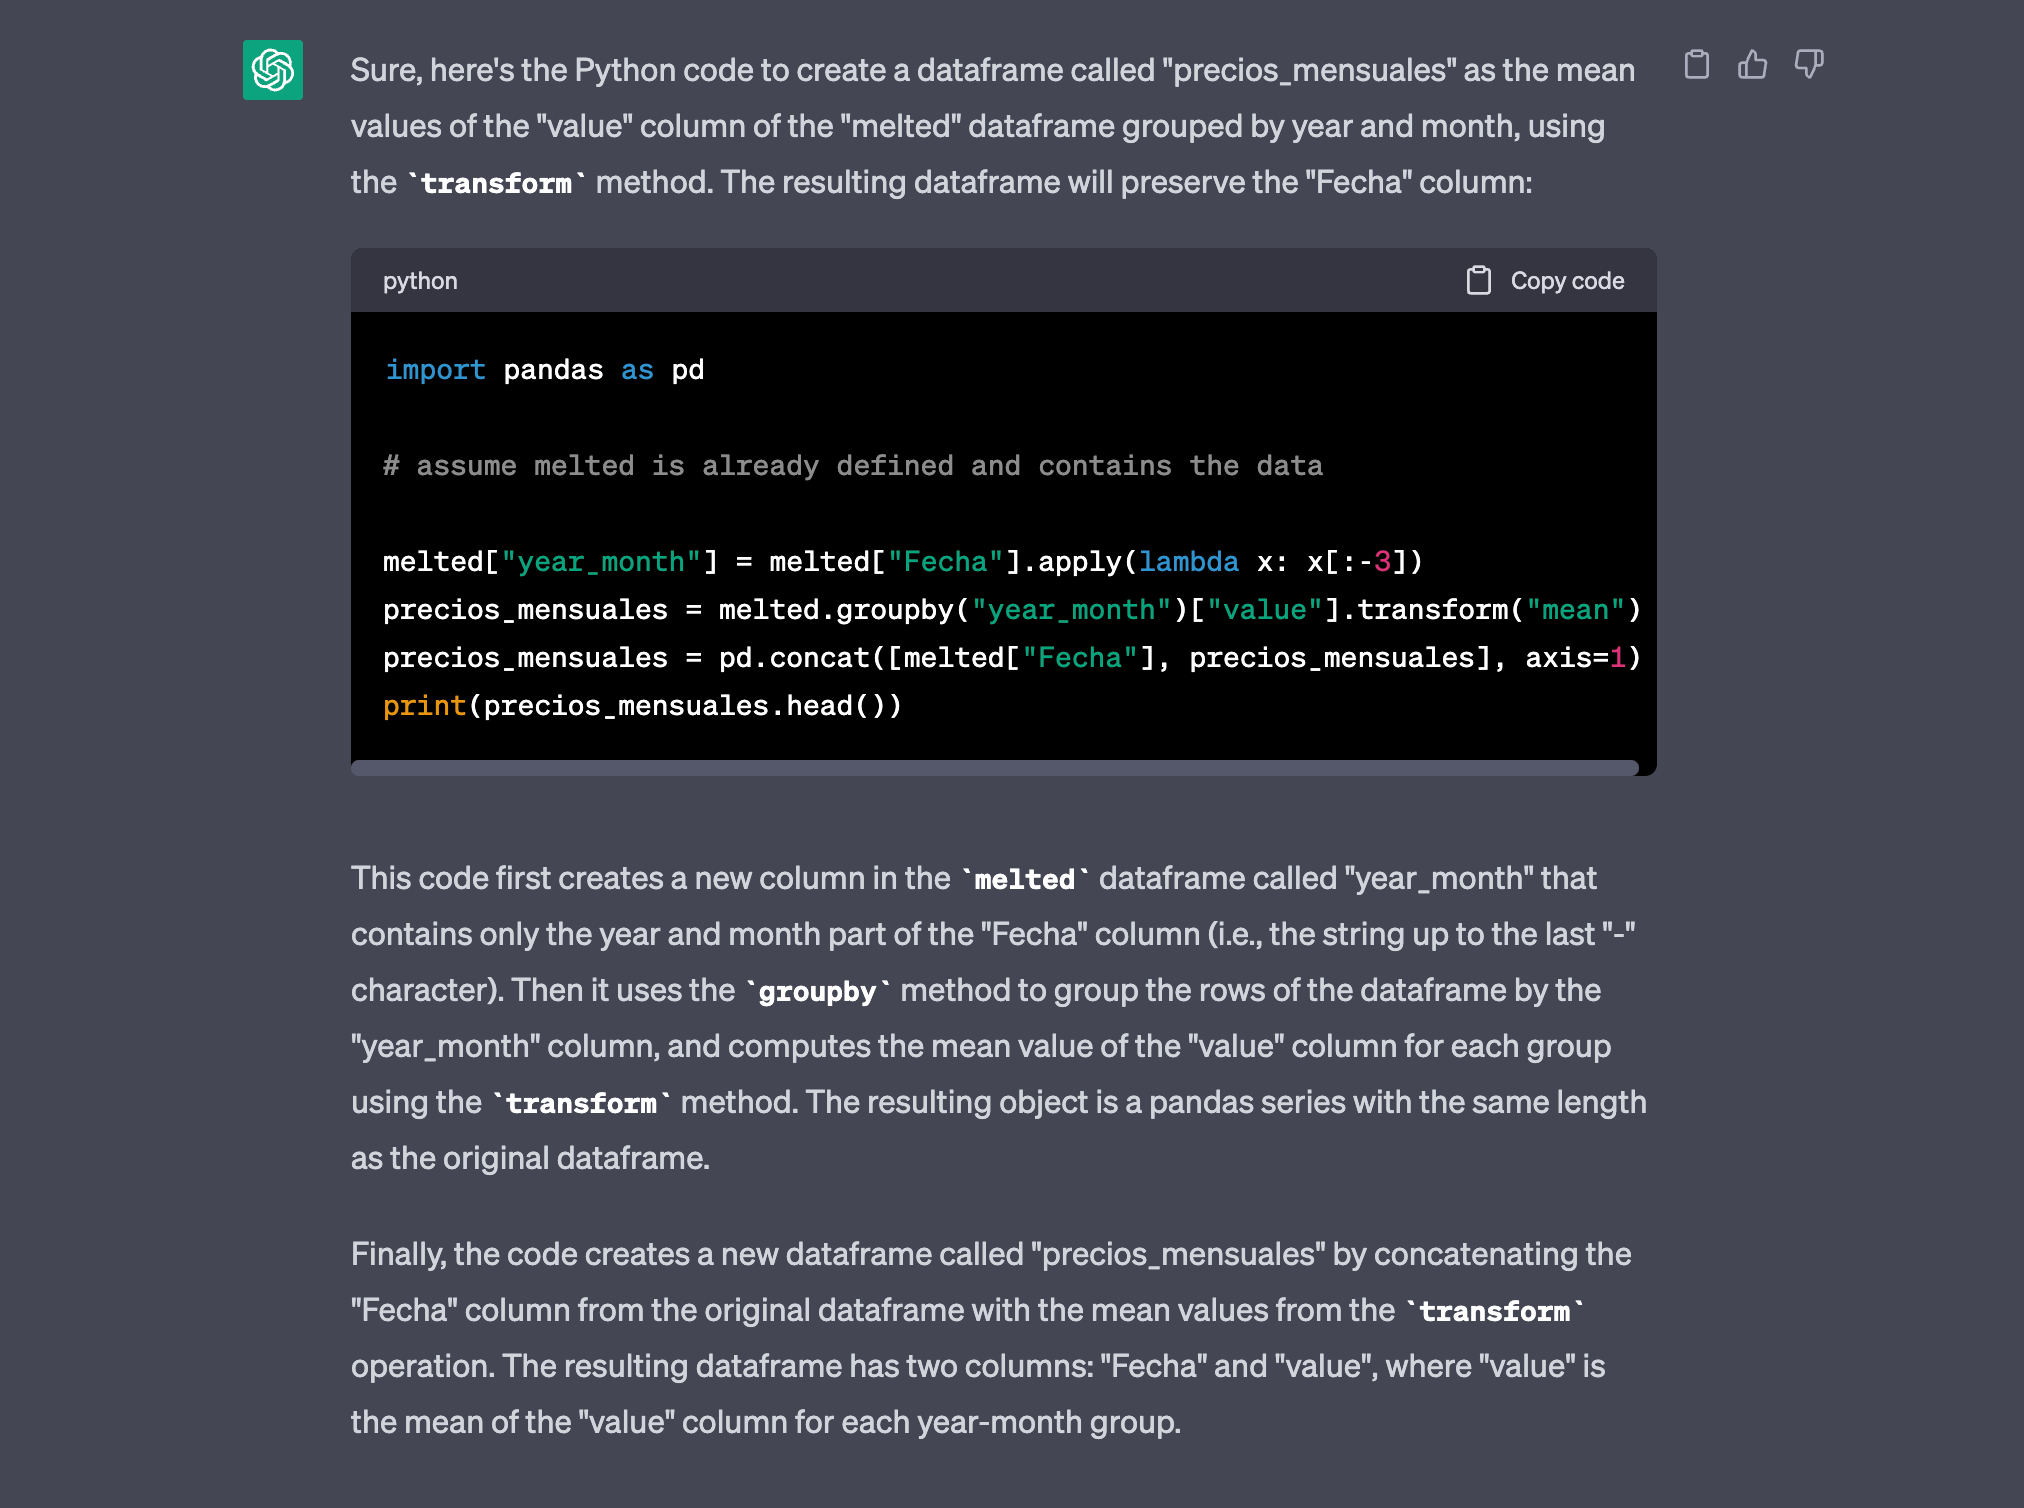Click the pd.concat code line
This screenshot has width=2024, height=1508.
[x=1012, y=658]
